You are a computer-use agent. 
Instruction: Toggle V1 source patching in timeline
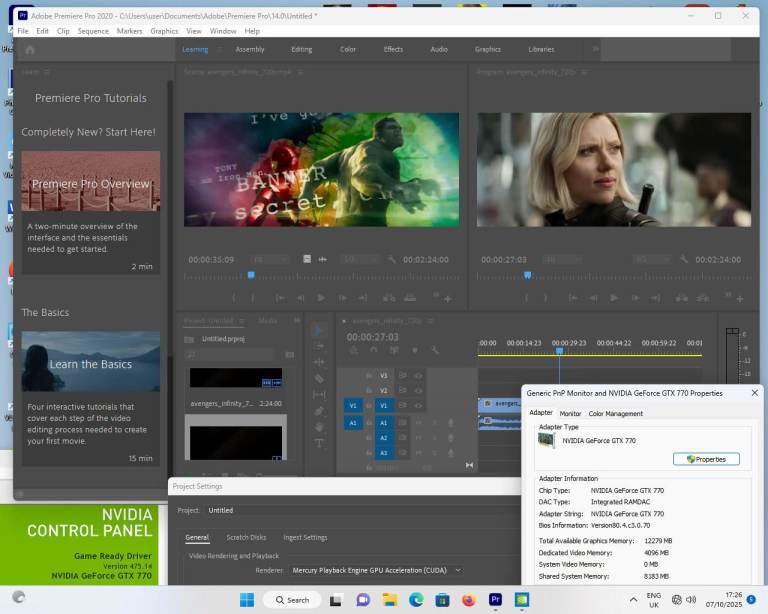click(x=352, y=406)
